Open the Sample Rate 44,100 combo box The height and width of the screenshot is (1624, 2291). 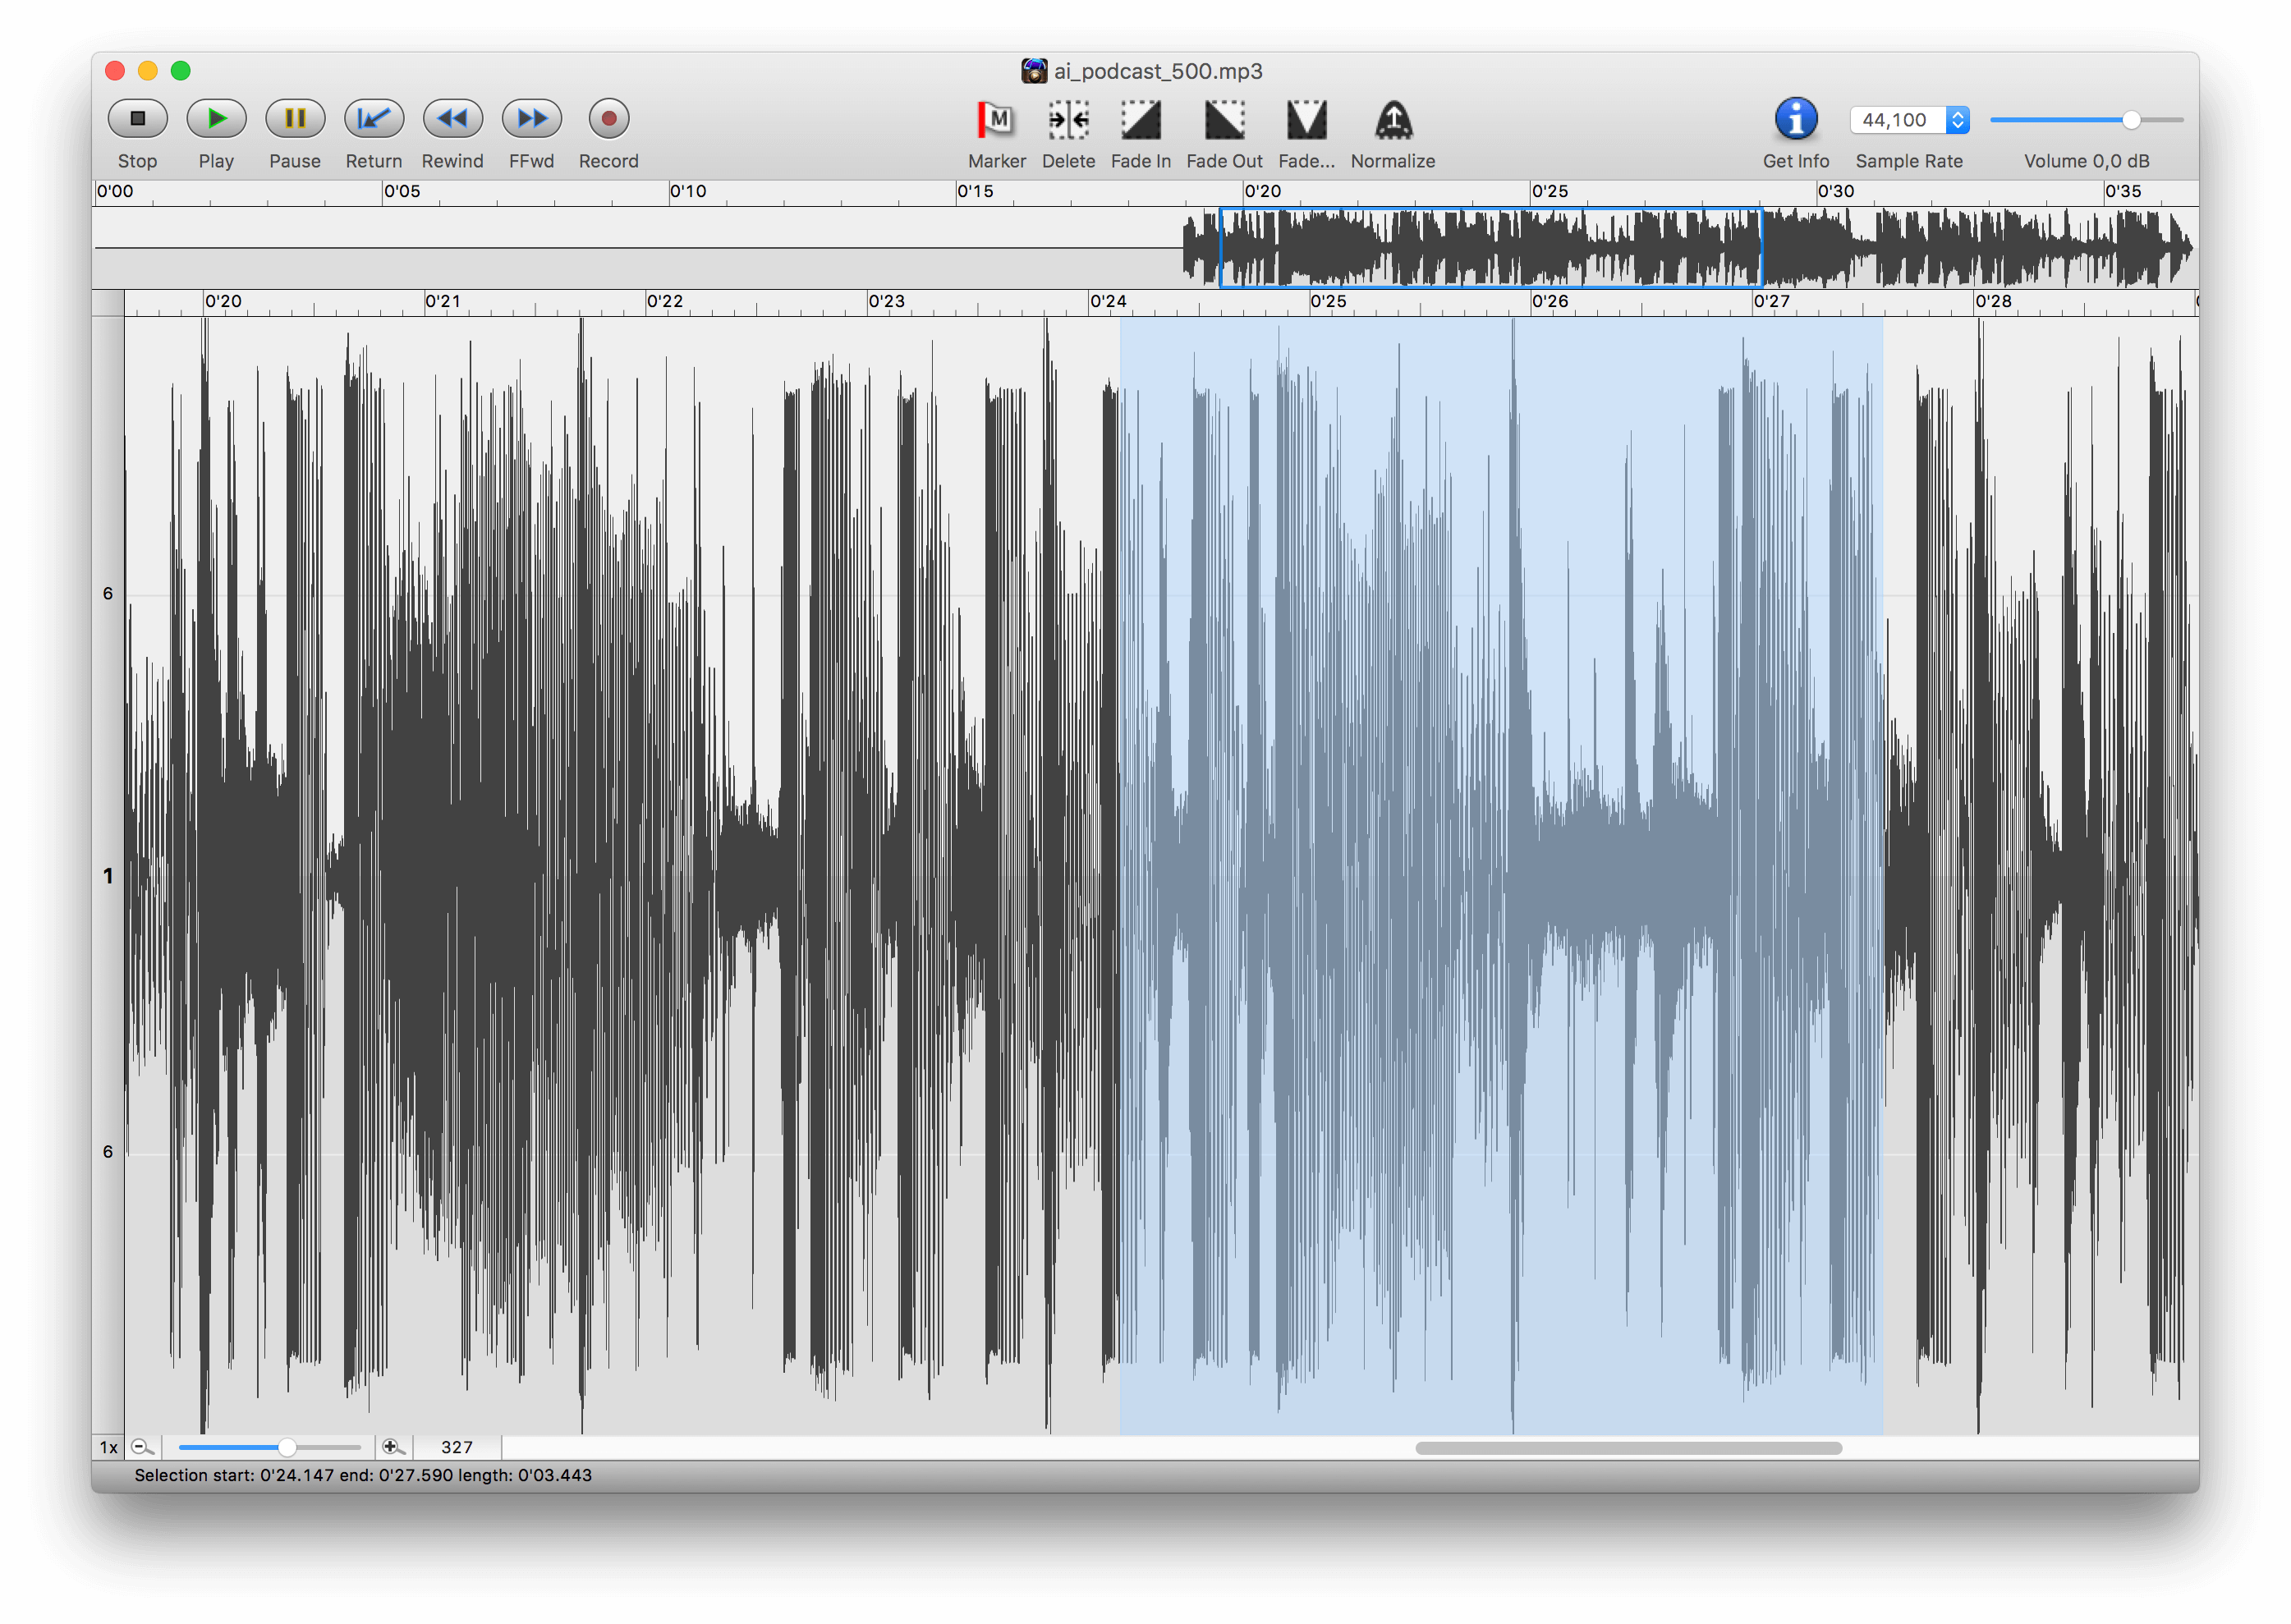[x=1908, y=120]
